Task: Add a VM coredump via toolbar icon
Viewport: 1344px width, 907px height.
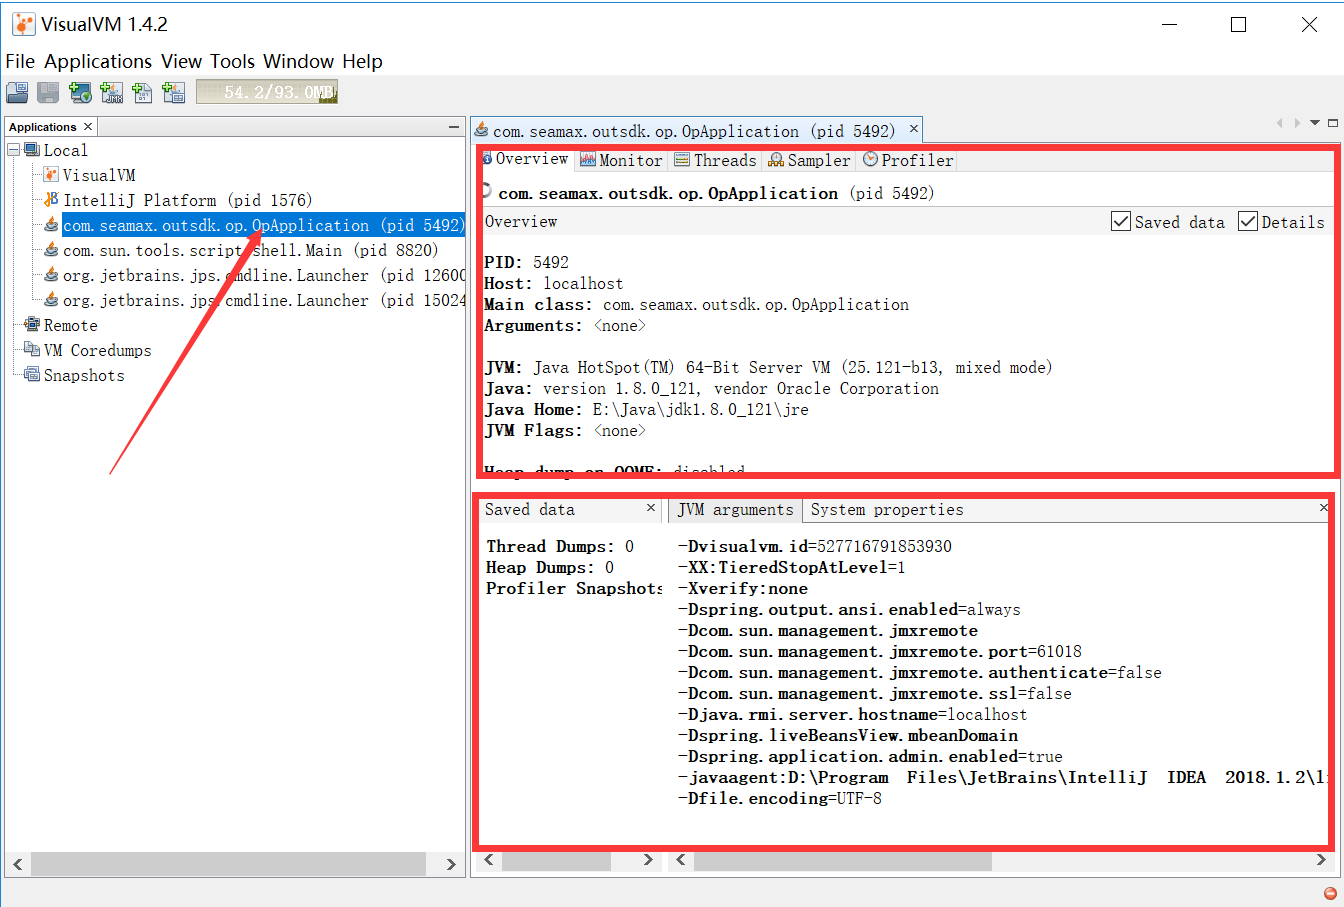Action: tap(143, 92)
